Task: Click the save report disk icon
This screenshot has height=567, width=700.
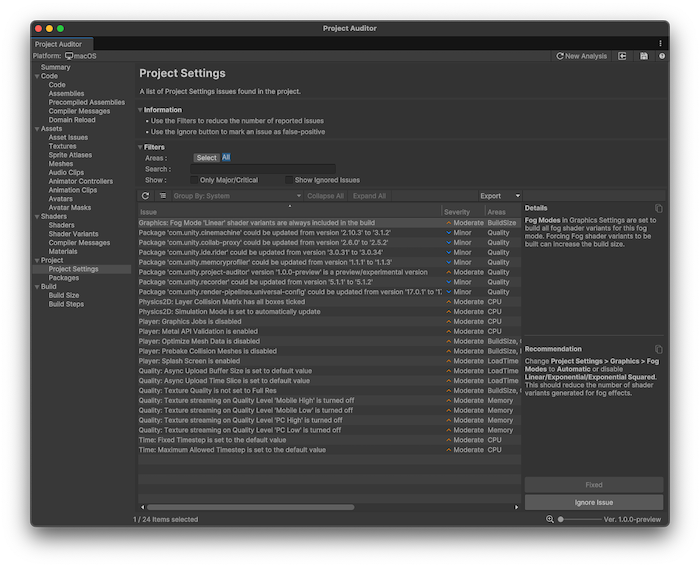Action: [x=642, y=56]
